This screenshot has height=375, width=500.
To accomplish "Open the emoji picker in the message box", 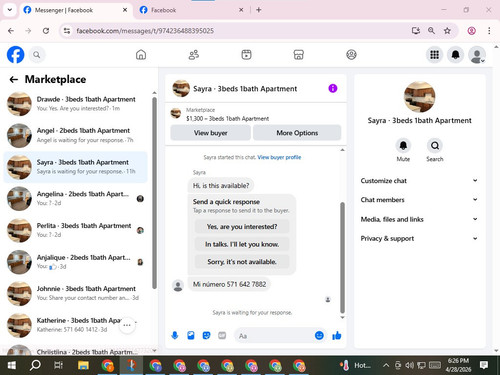I will coord(319,335).
